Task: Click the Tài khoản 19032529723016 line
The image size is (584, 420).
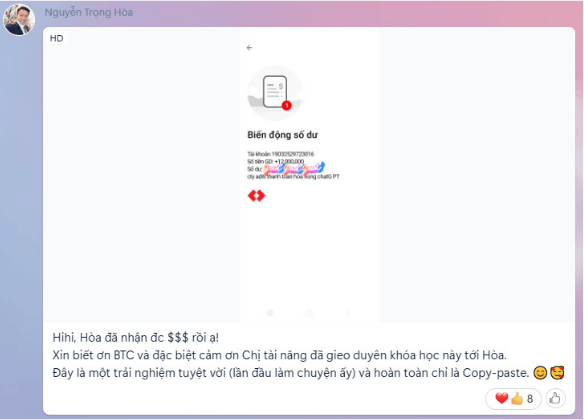Action: coord(280,154)
